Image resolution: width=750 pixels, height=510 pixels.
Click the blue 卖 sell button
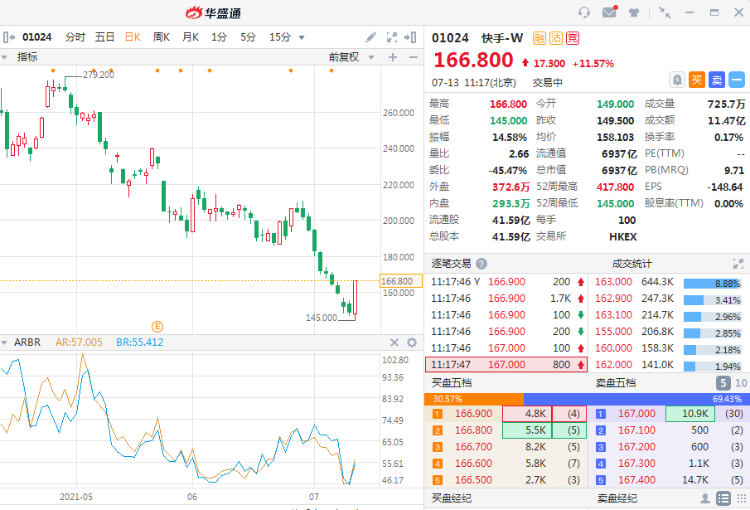[x=717, y=80]
